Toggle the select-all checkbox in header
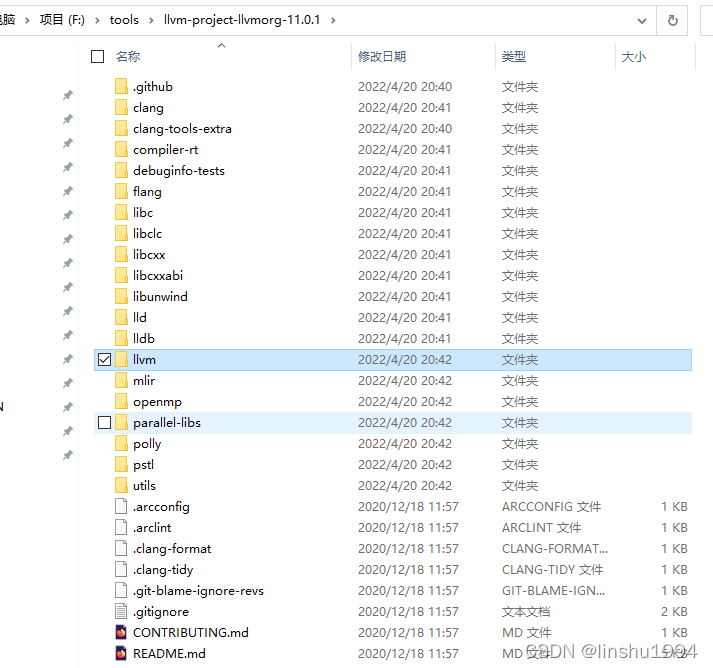 click(97, 56)
